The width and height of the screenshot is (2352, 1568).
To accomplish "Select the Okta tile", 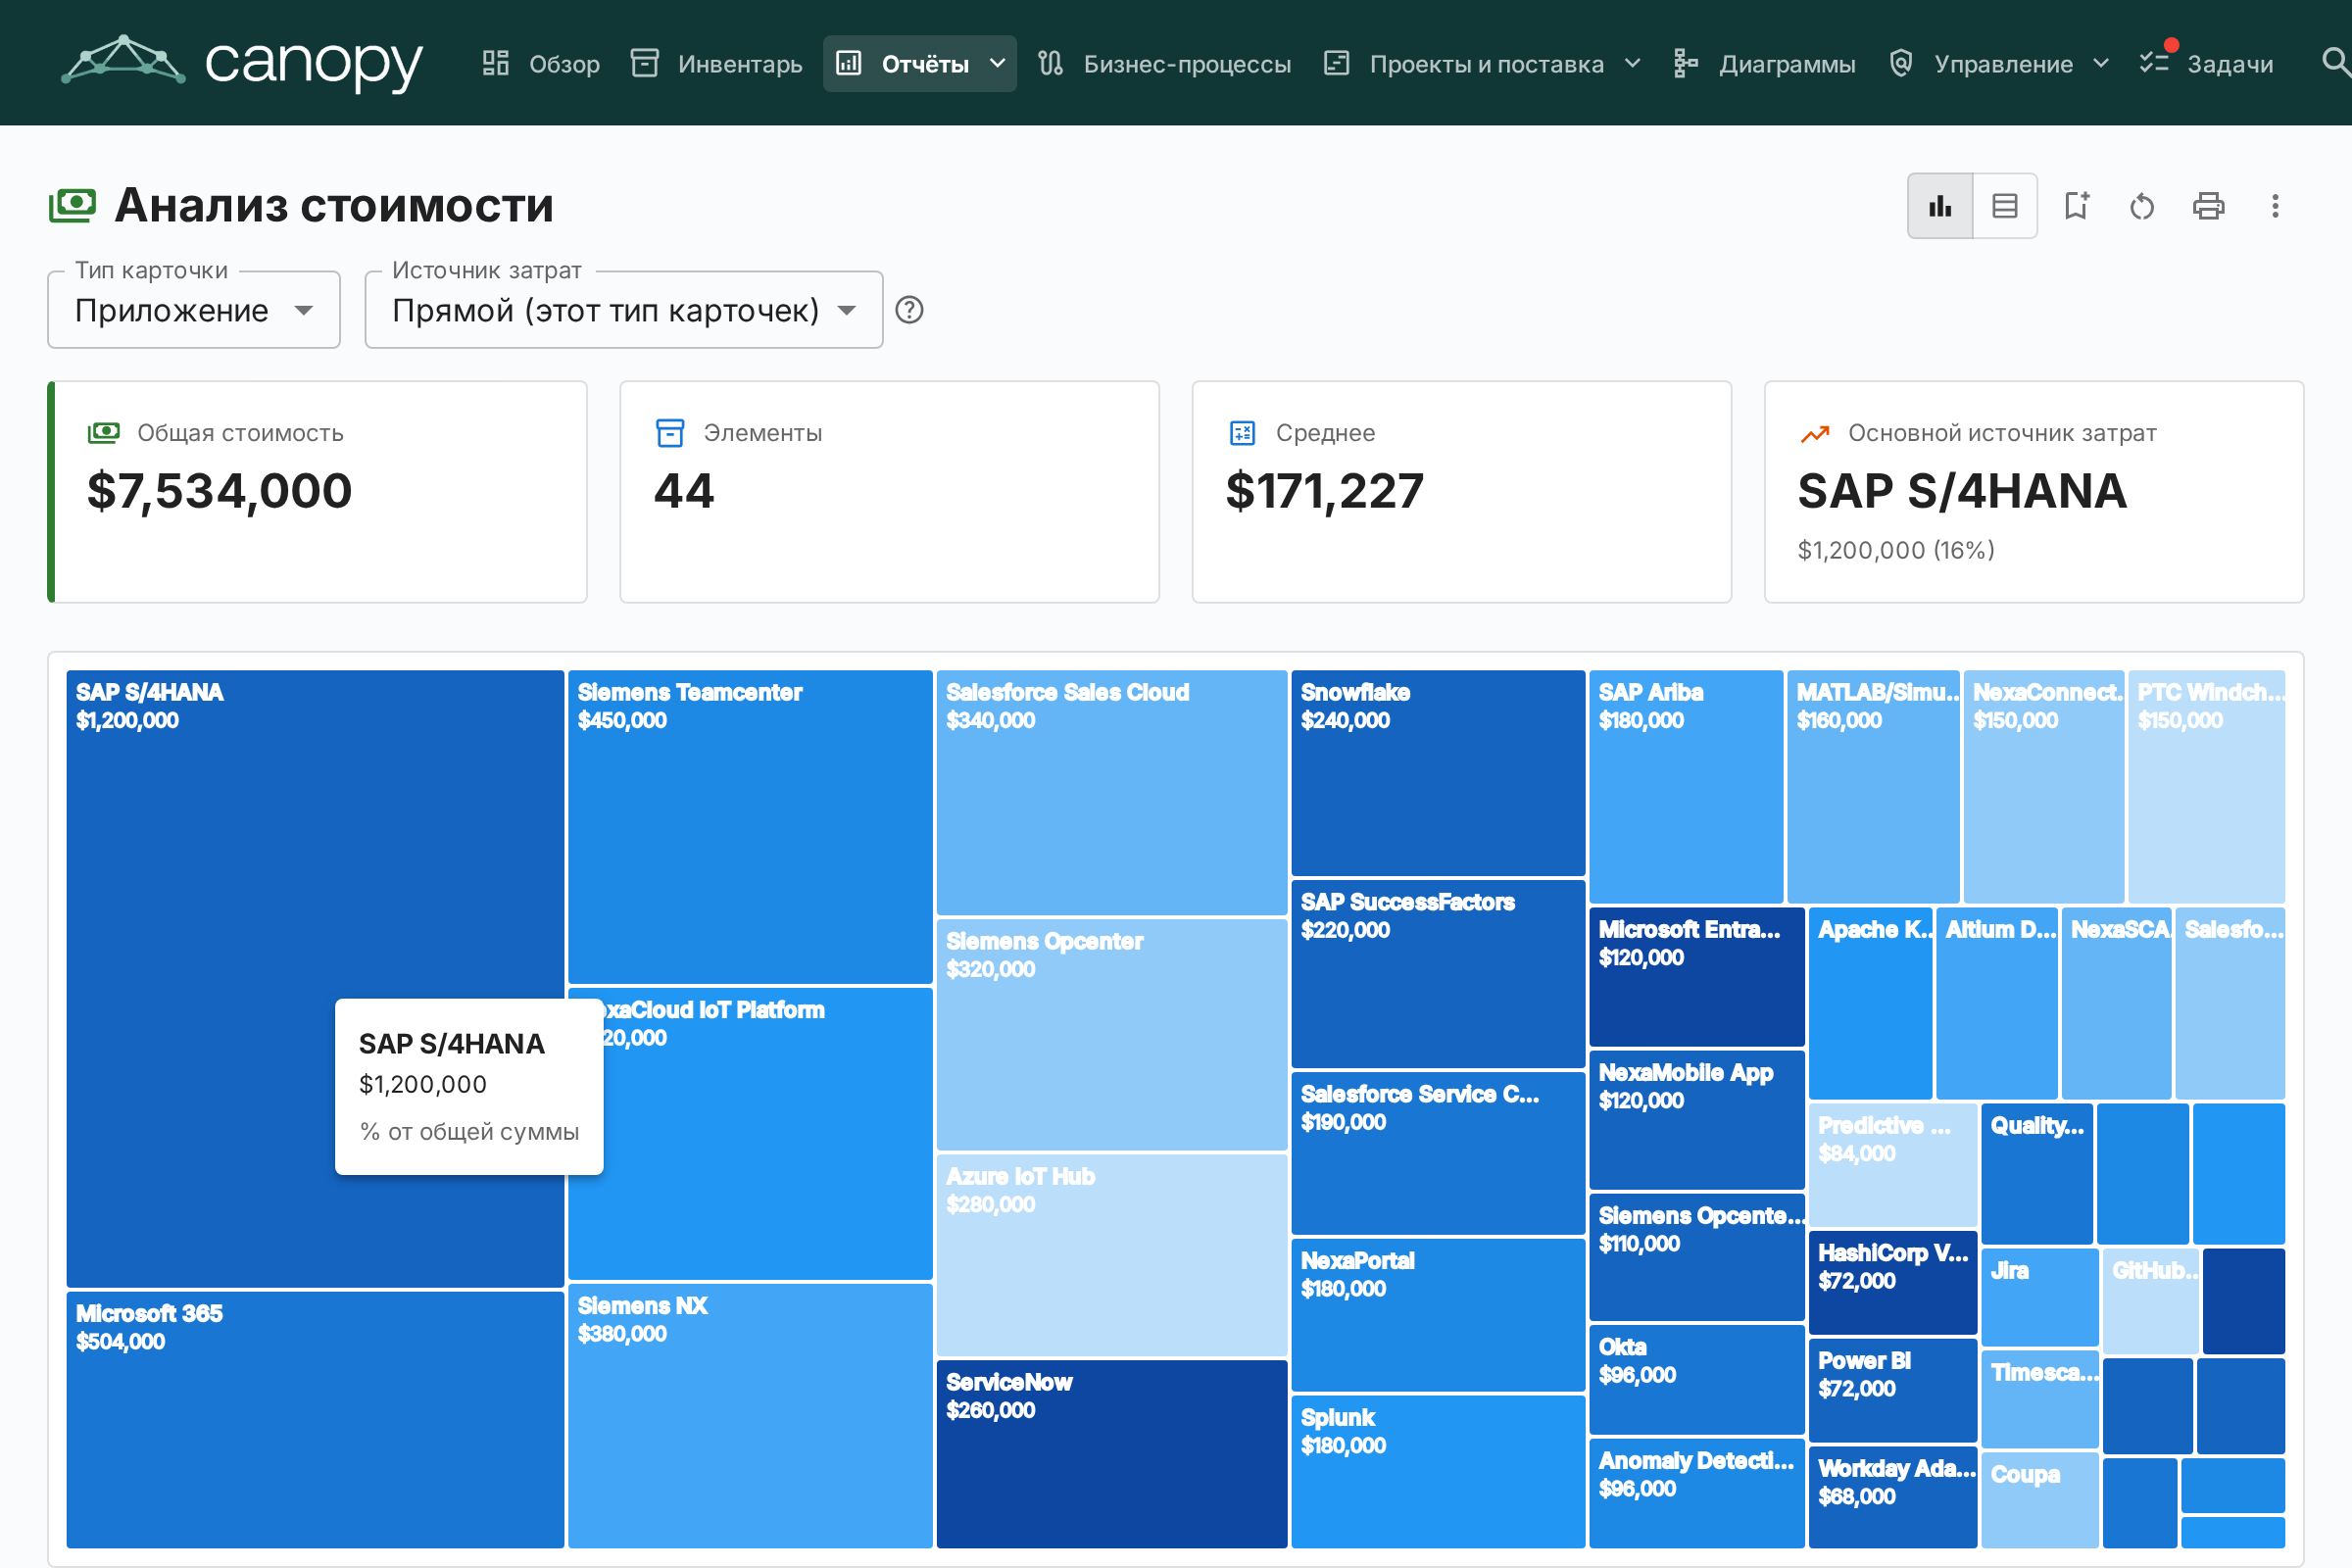I will (1697, 1379).
